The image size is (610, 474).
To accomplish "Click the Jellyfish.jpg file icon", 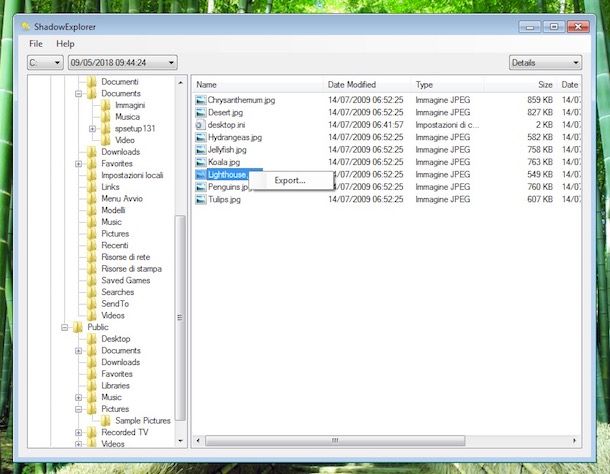I will point(200,150).
